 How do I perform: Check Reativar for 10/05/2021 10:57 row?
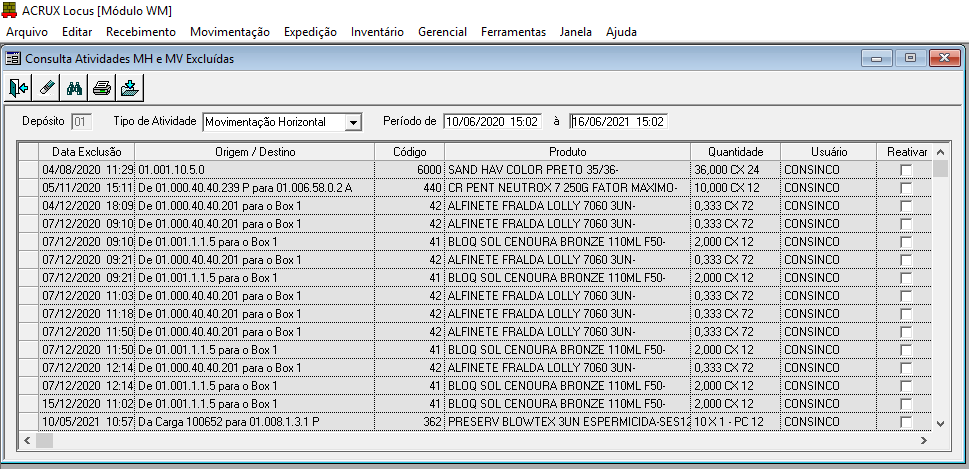pyautogui.click(x=906, y=421)
